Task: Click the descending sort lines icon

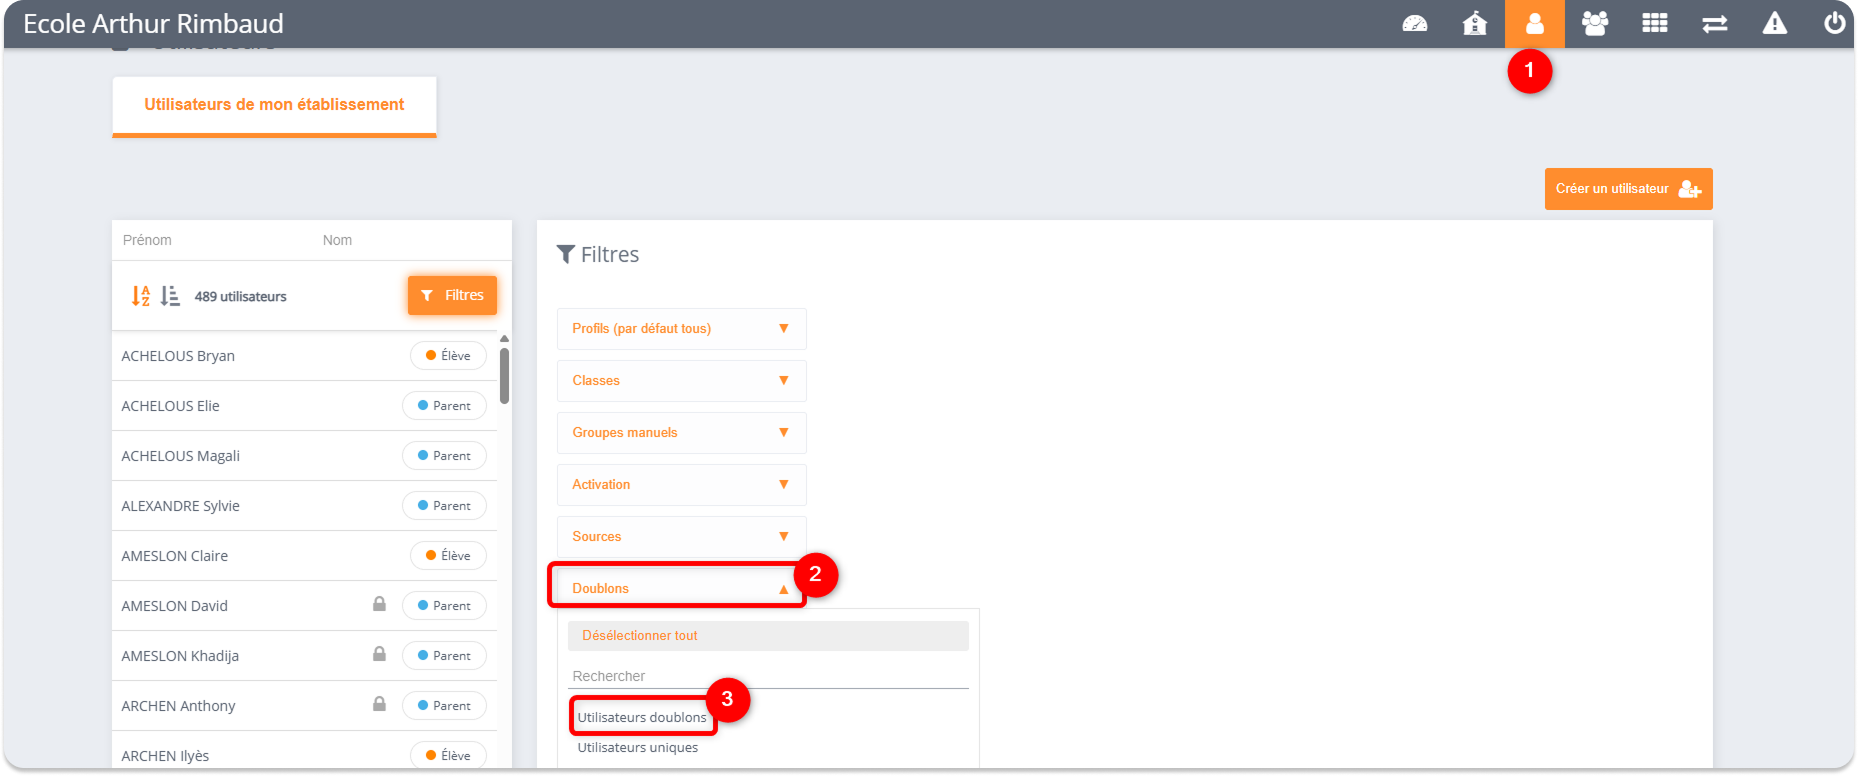Action: (x=170, y=296)
